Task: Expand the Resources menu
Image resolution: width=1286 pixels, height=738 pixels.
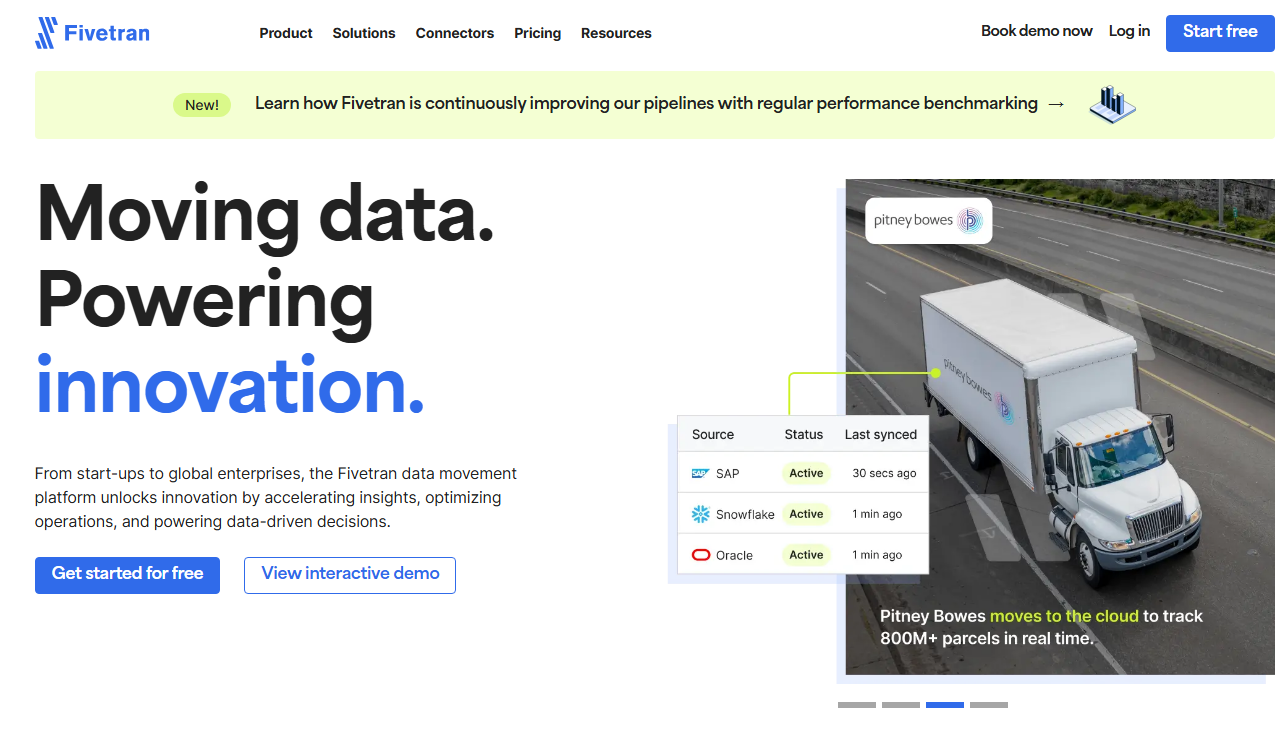Action: point(616,33)
